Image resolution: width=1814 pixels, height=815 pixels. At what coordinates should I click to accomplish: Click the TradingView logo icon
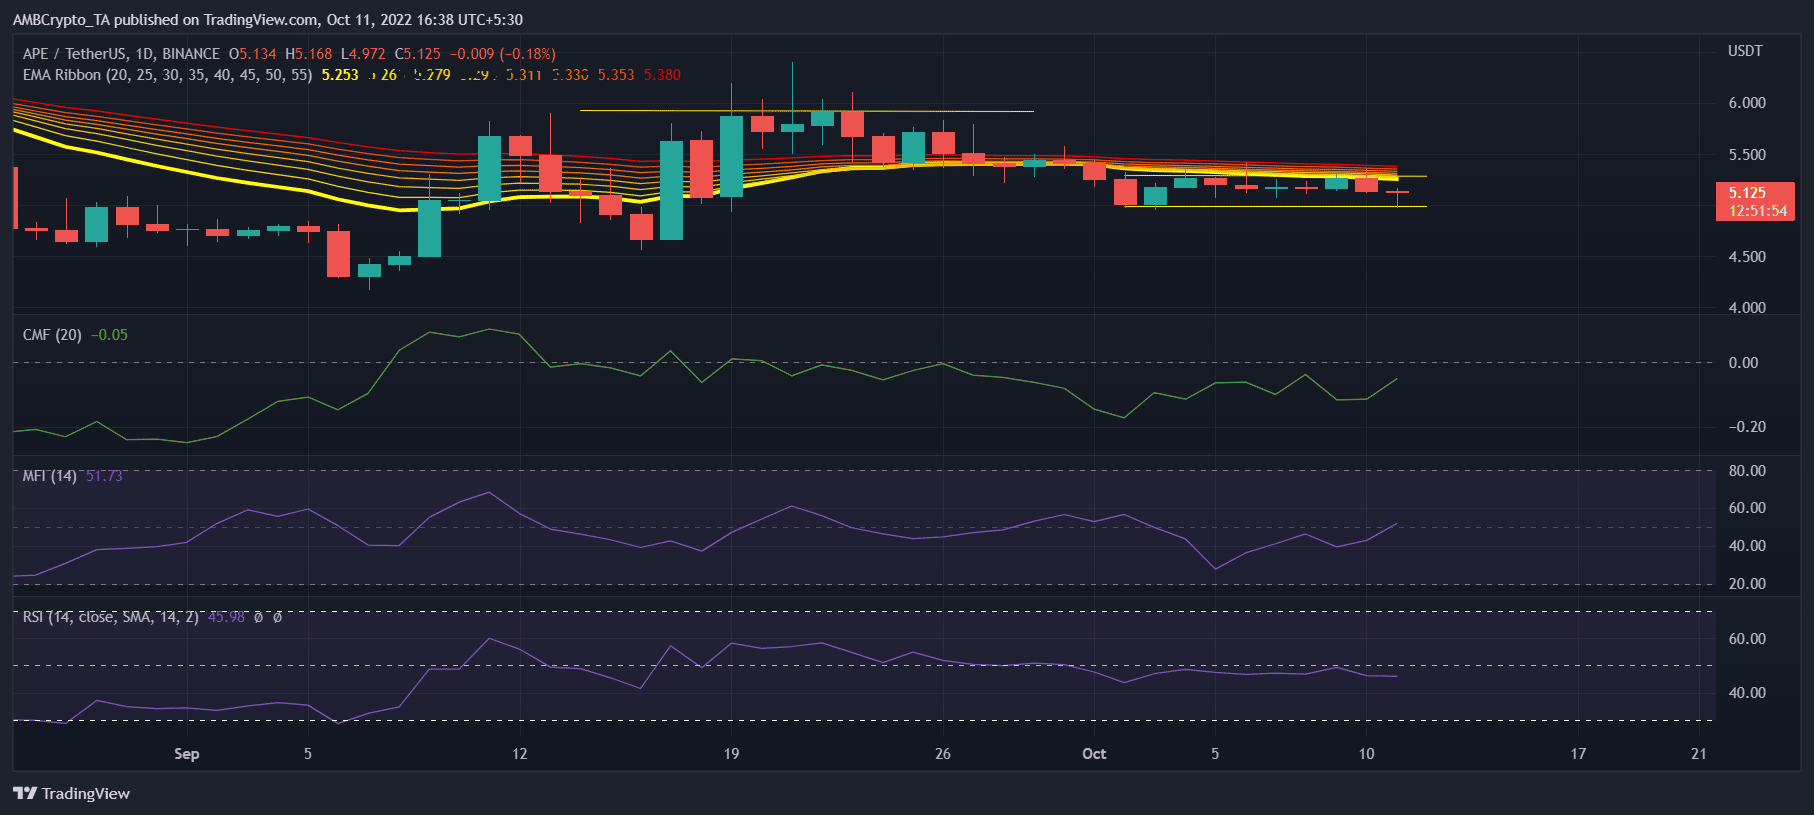tap(25, 793)
